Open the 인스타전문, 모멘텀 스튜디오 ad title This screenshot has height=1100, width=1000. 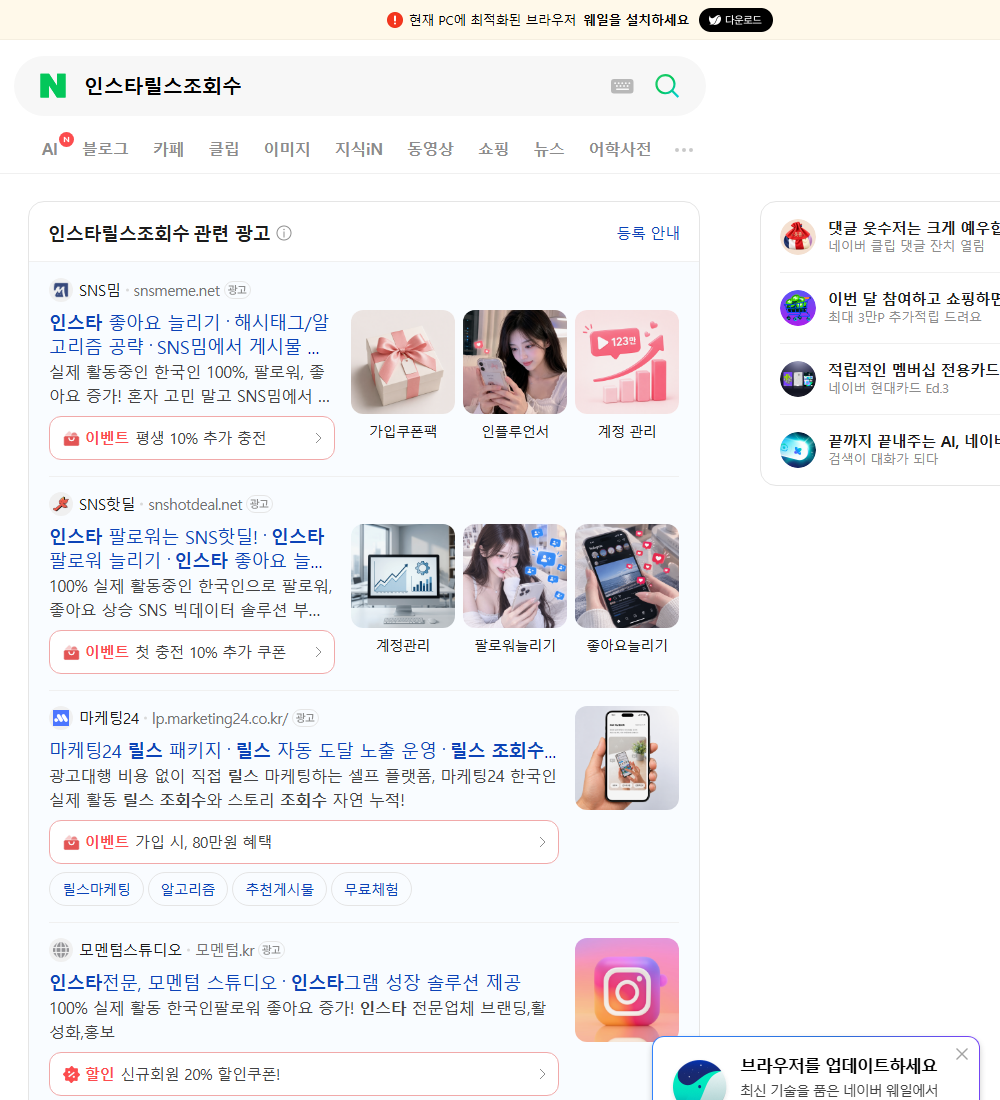tap(285, 982)
